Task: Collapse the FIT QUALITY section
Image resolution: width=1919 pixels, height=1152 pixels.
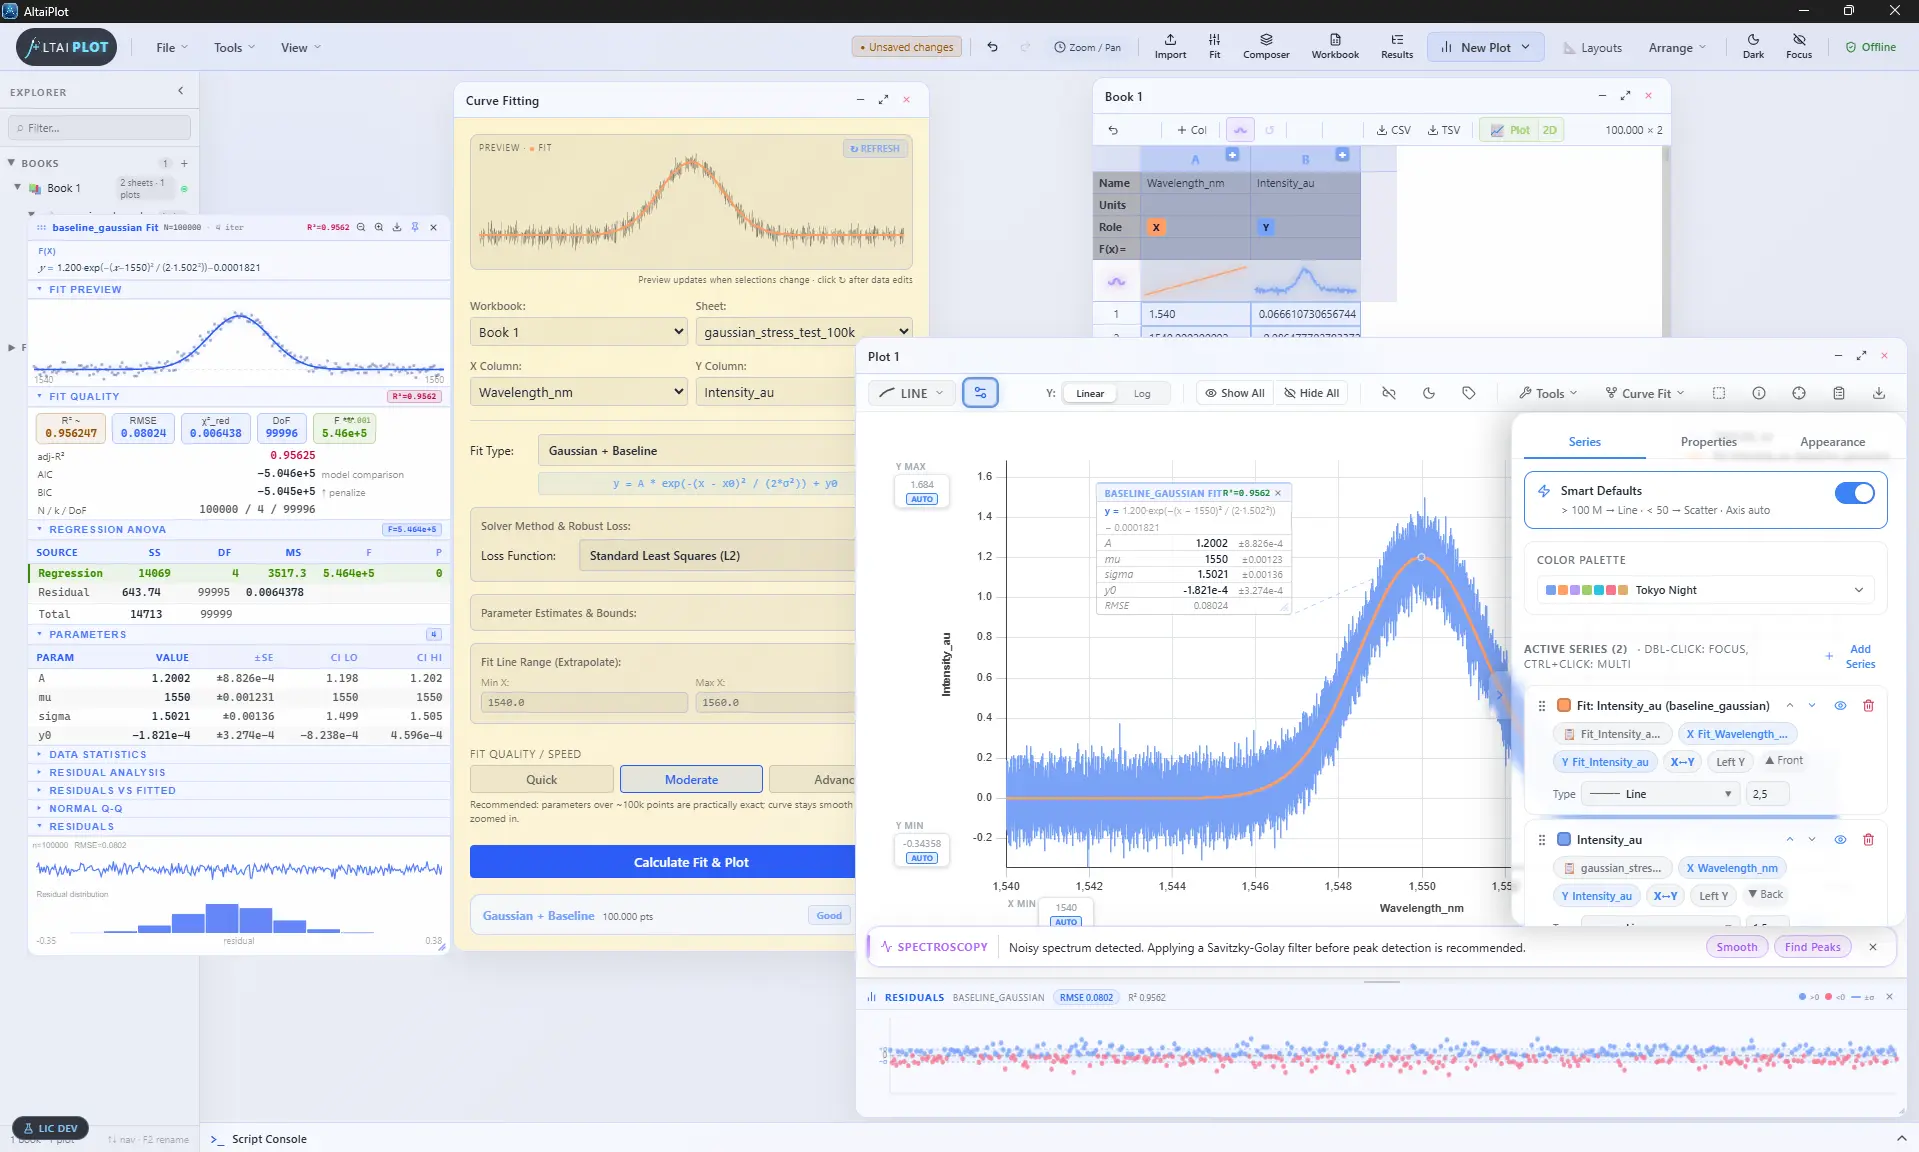Action: pos(84,396)
